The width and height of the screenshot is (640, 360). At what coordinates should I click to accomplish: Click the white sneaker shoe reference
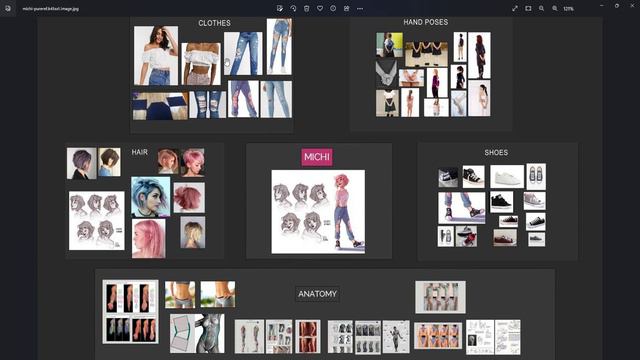coord(507,176)
